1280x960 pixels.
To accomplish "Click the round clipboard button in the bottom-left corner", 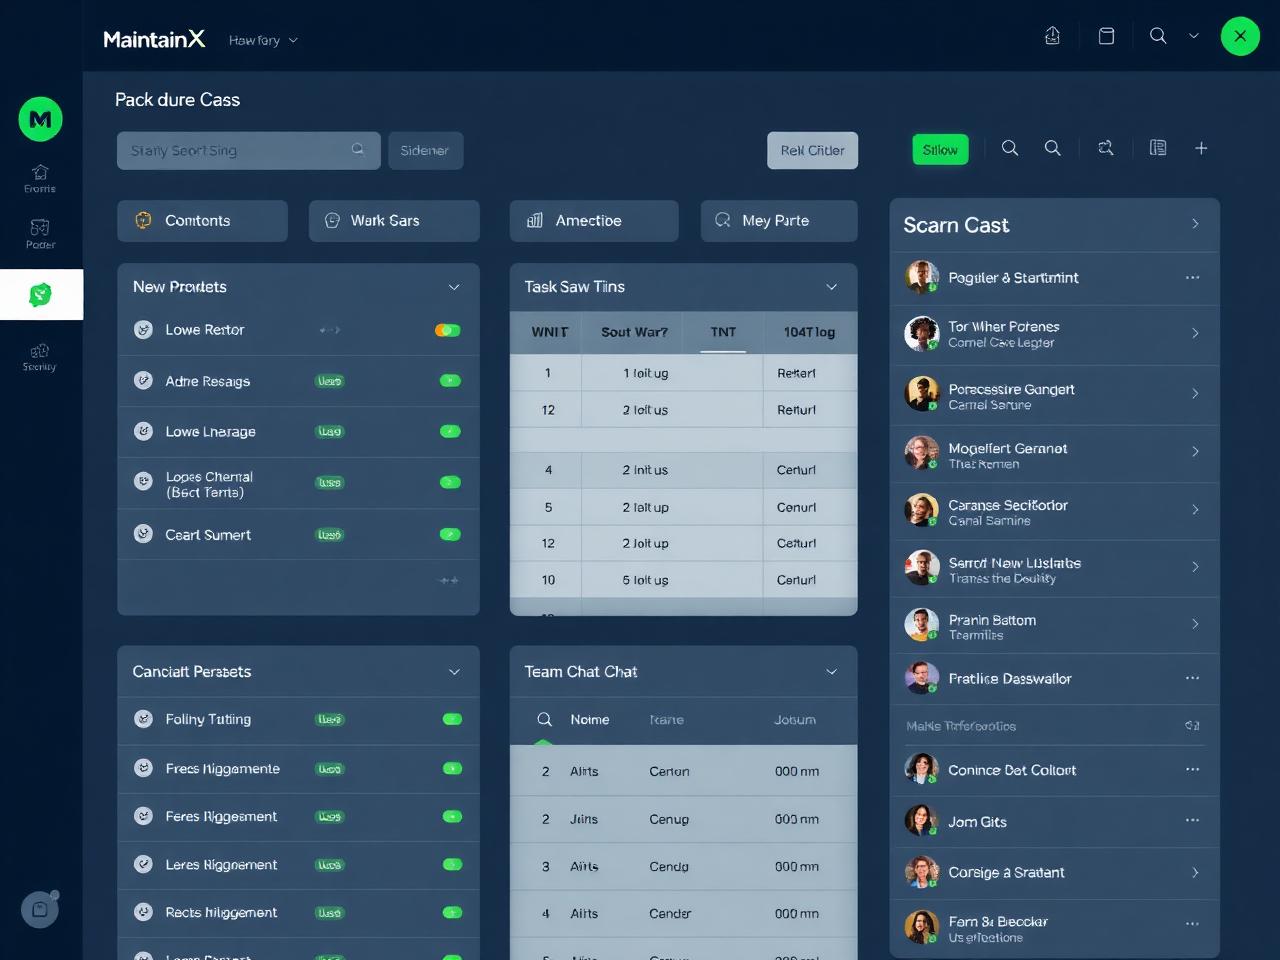I will [40, 909].
